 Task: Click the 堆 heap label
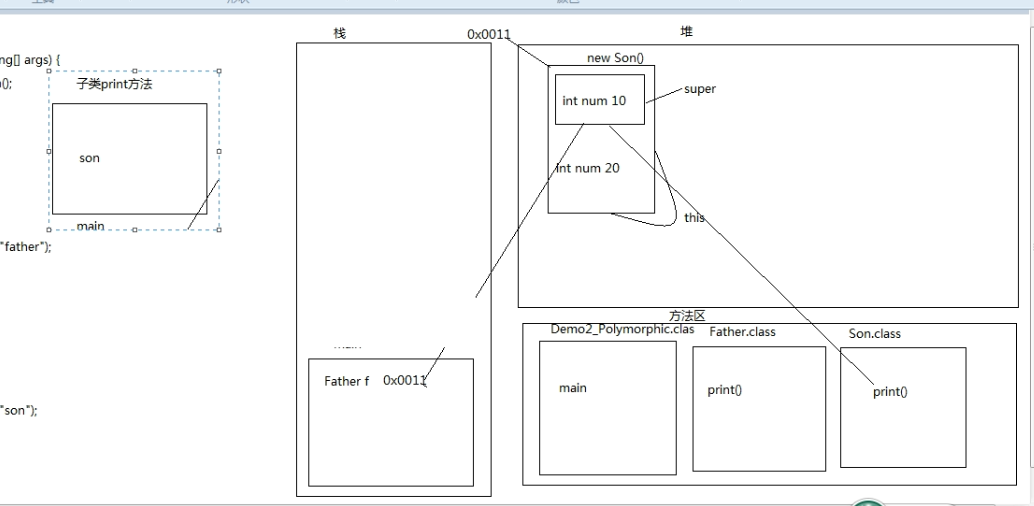[x=686, y=32]
